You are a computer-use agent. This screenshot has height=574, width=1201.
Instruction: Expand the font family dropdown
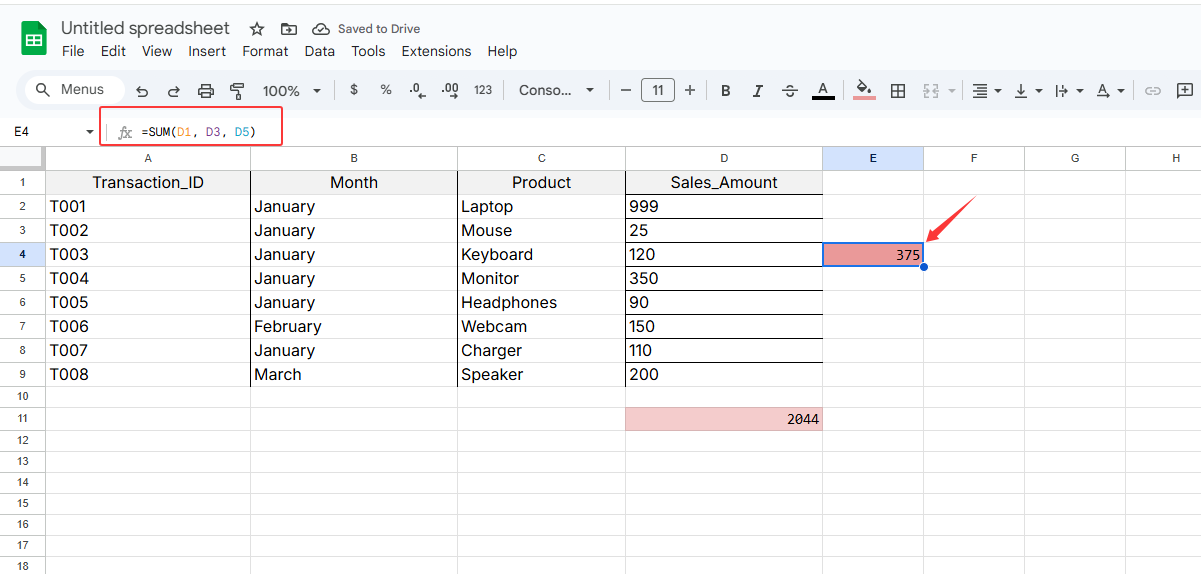[556, 91]
